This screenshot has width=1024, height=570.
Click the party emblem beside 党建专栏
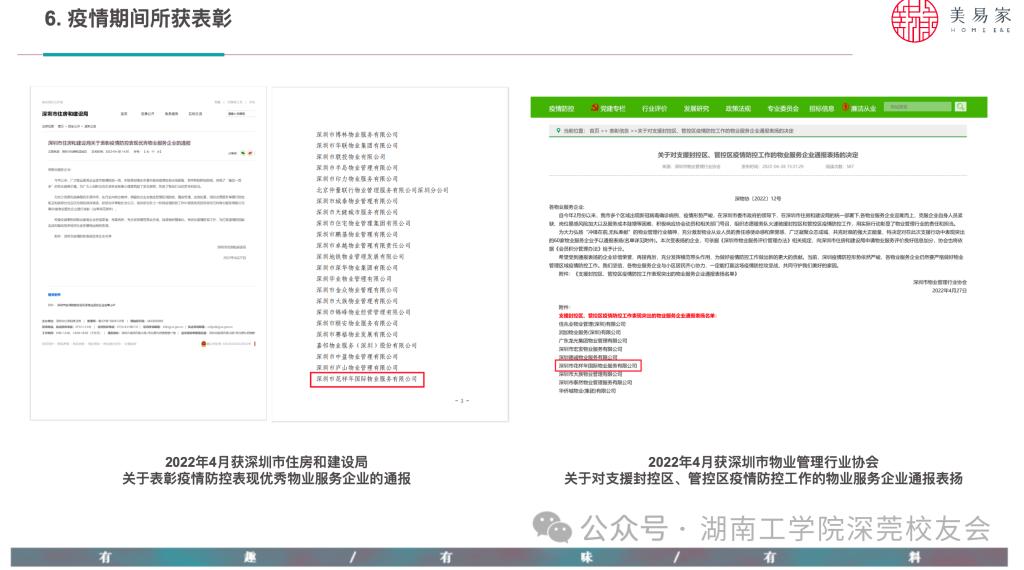(593, 107)
